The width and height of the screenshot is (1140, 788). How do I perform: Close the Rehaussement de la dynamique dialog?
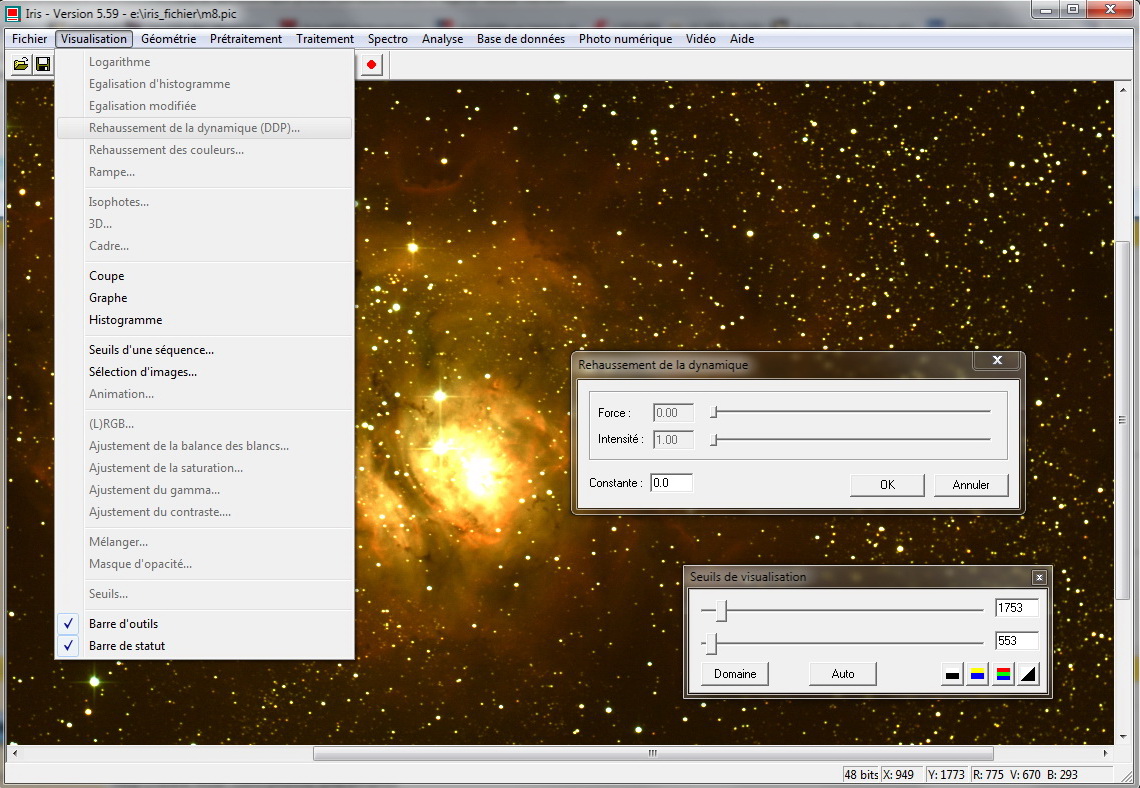[998, 360]
